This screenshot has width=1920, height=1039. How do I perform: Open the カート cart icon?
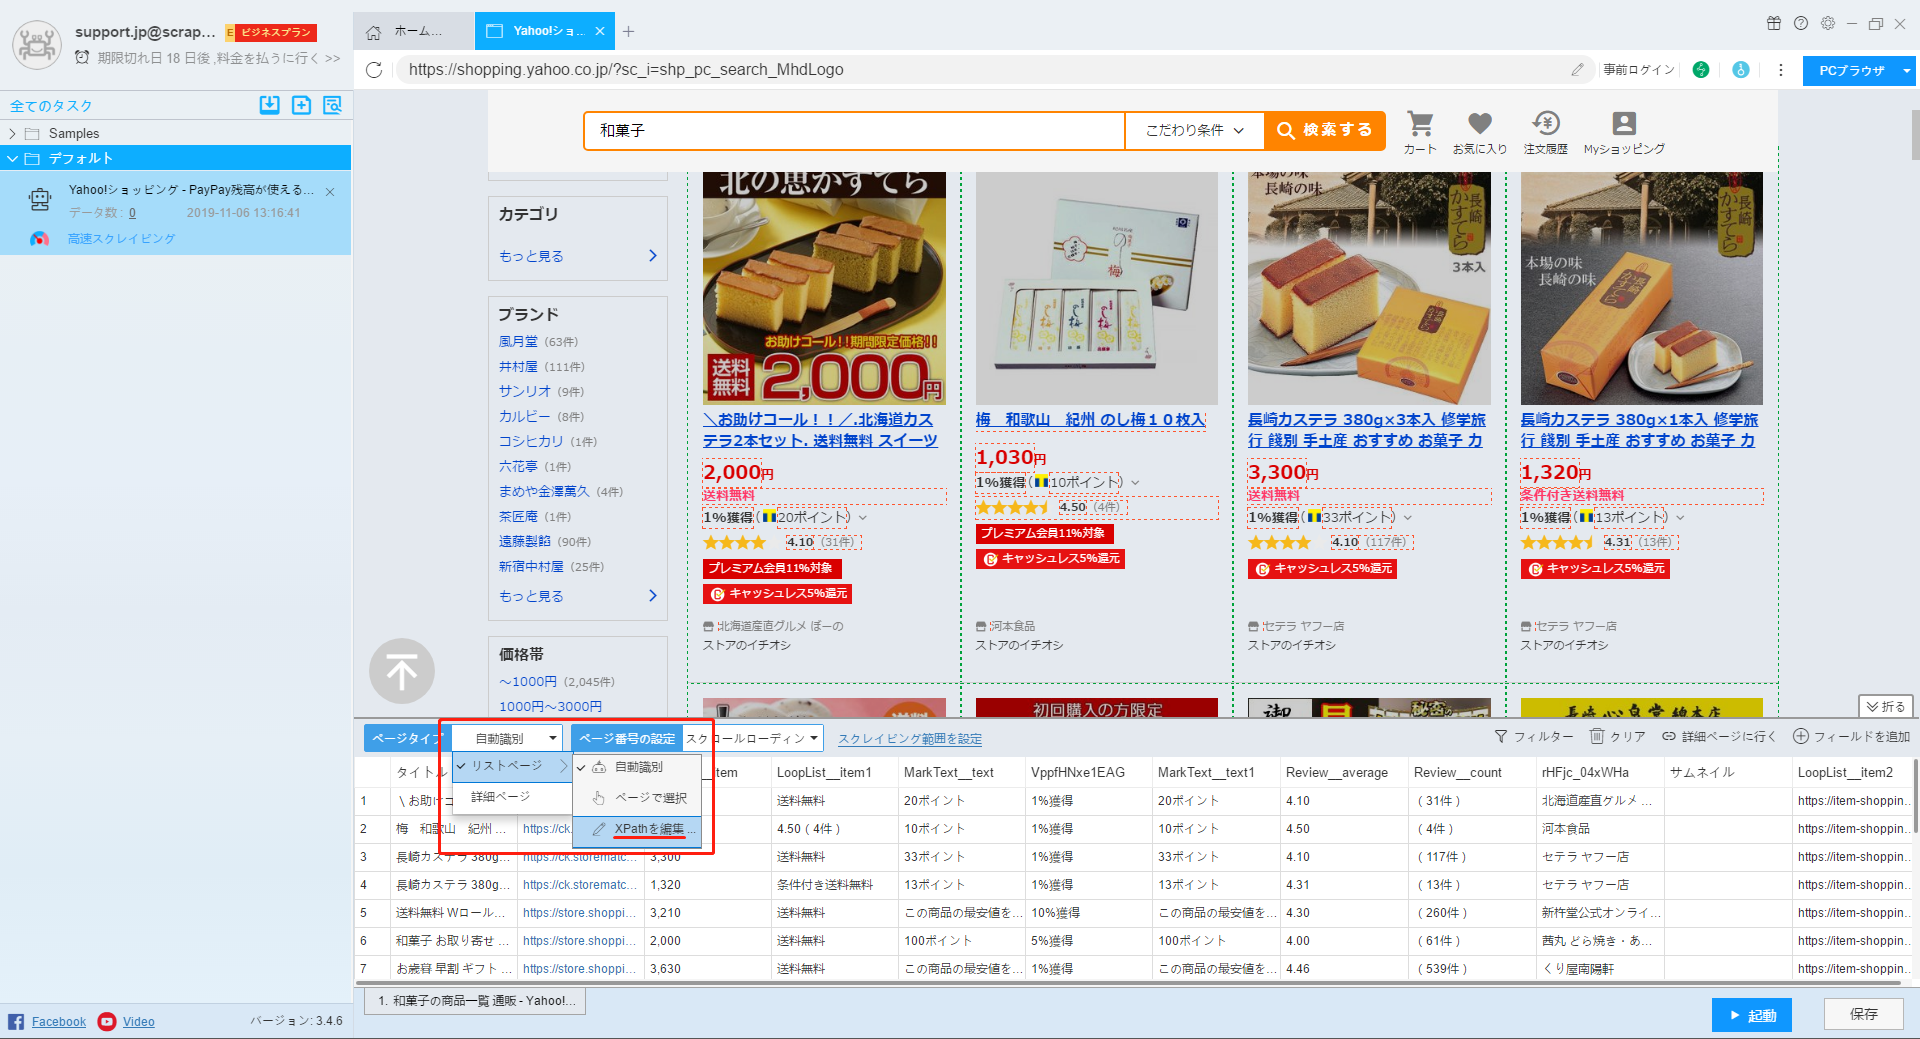1419,132
